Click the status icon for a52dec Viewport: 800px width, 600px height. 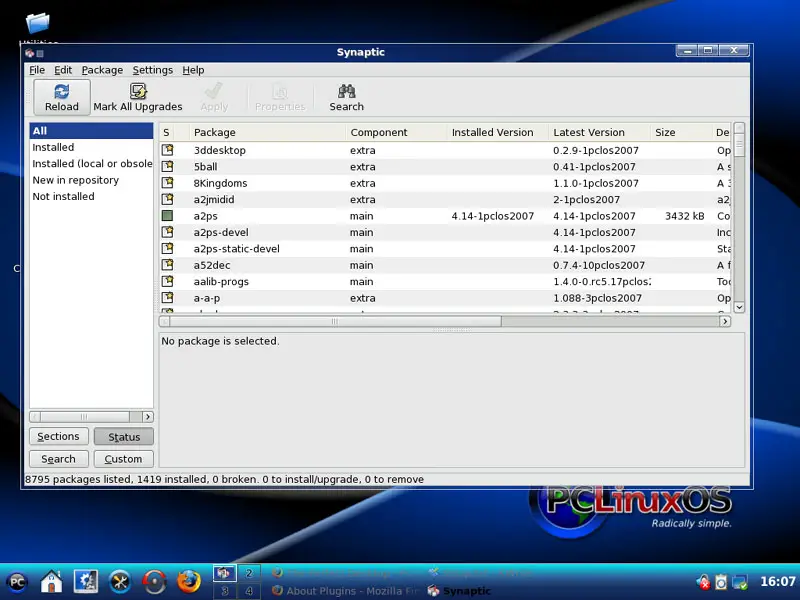tap(167, 265)
